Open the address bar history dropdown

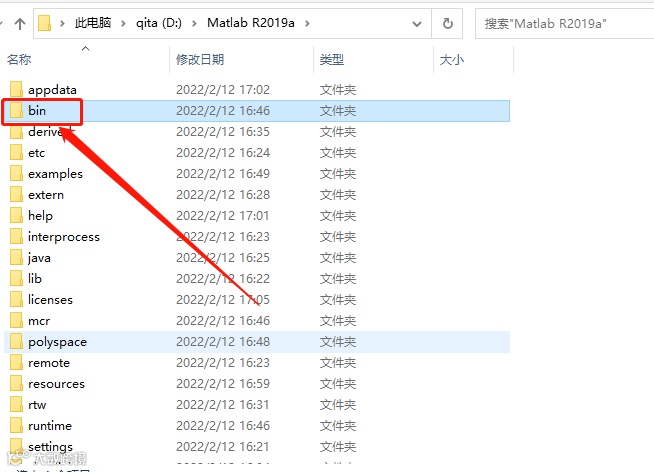416,24
